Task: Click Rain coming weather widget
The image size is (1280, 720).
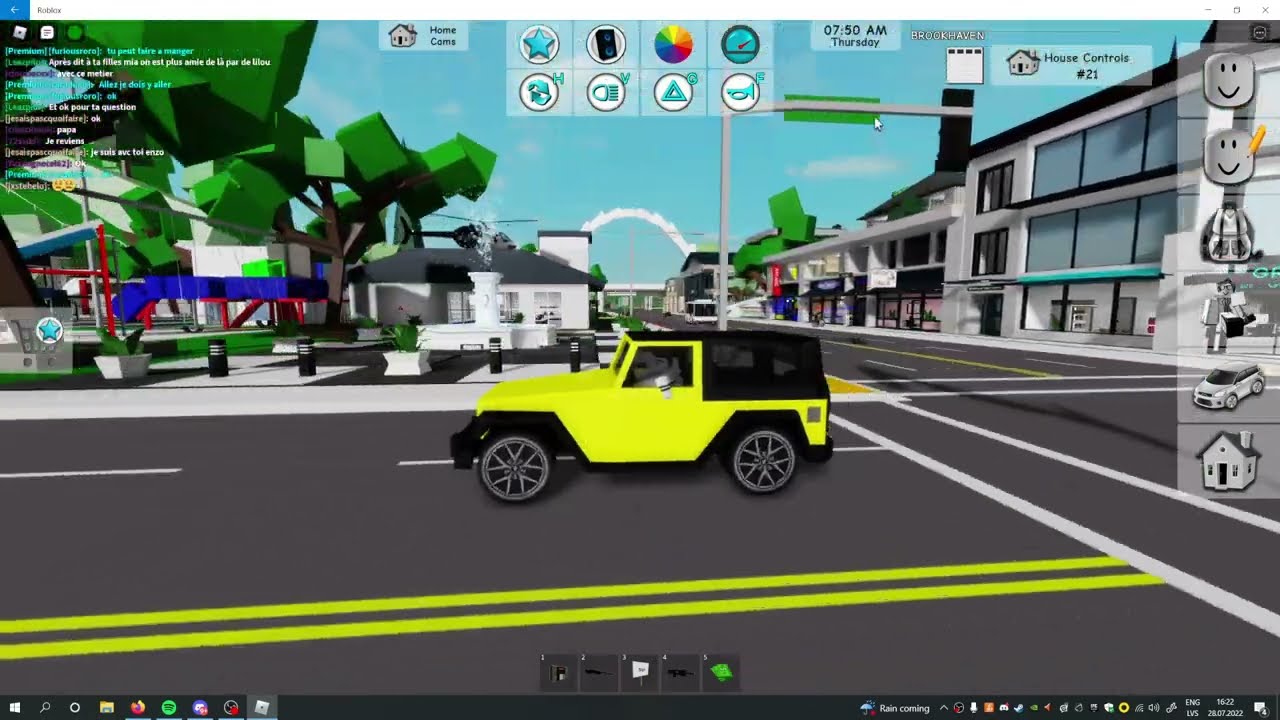Action: pos(895,708)
